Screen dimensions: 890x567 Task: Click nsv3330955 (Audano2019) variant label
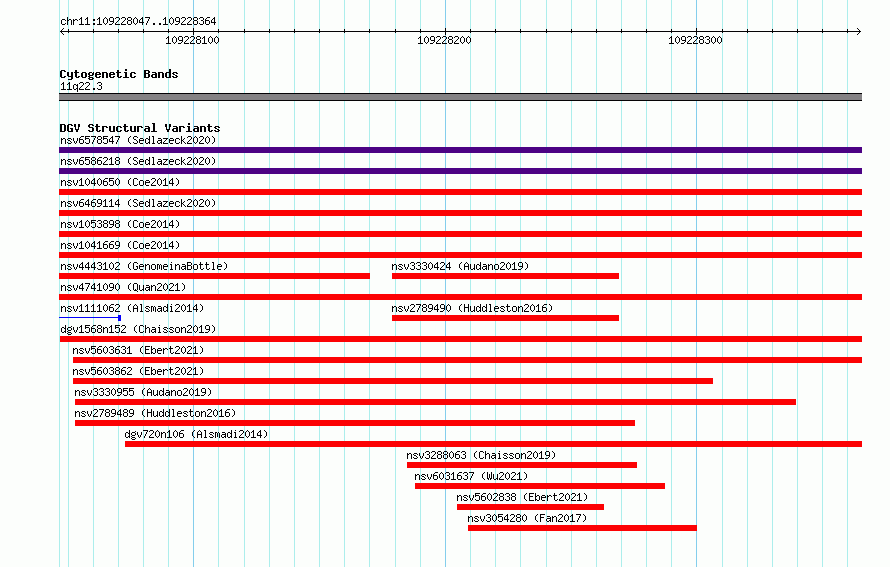(x=143, y=392)
